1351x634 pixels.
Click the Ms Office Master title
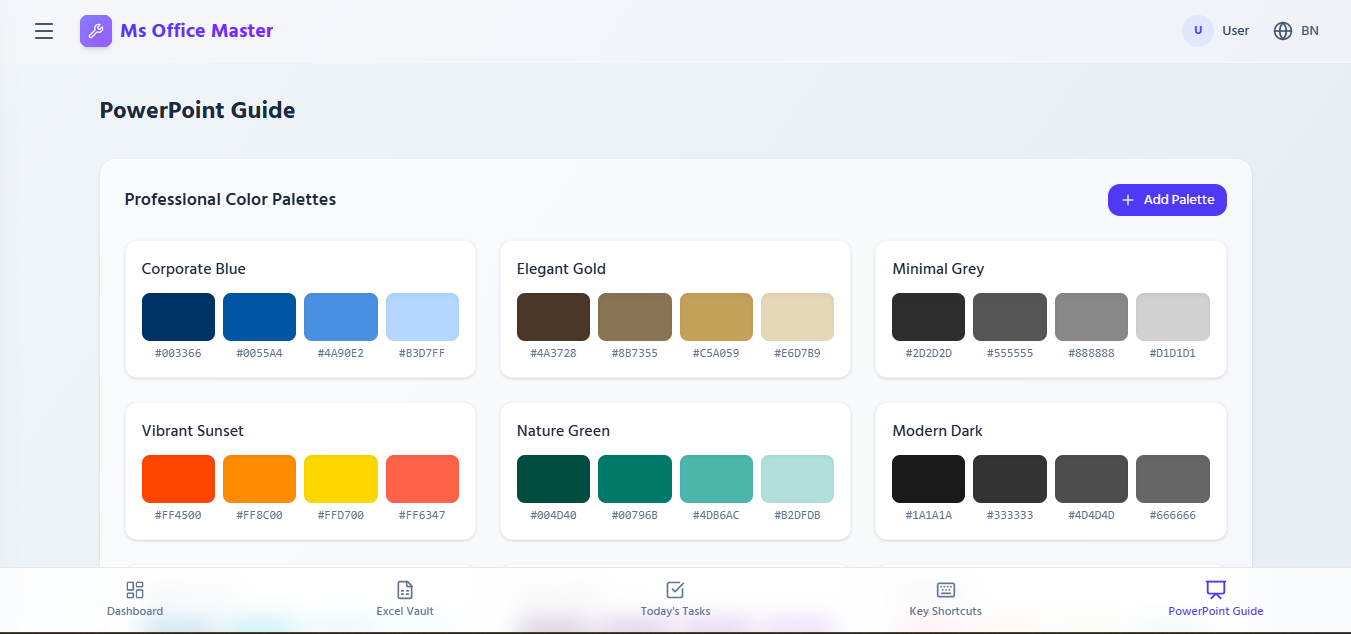point(197,31)
